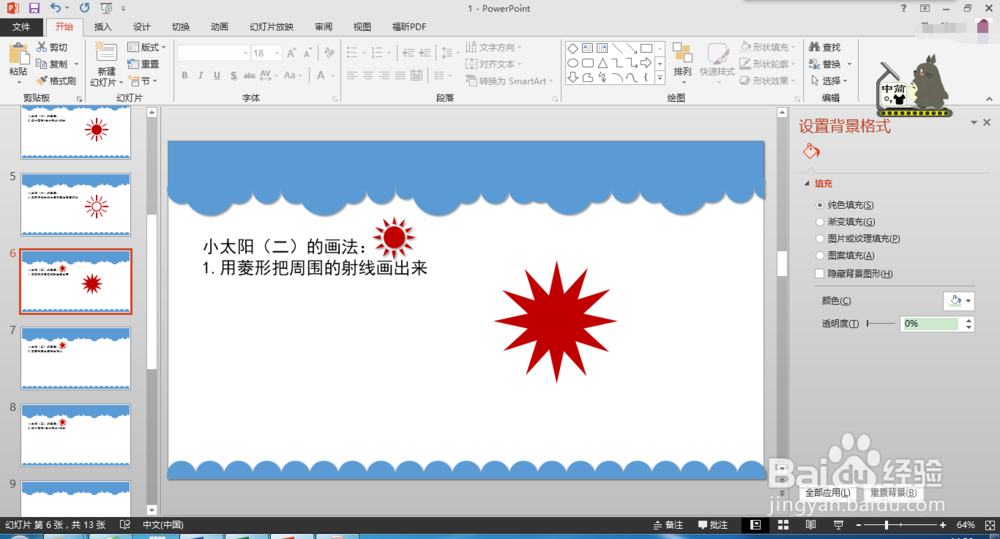Viewport: 1000px width, 539px height.
Task: Toggle Notes (备注) pane in status bar
Action: (x=668, y=525)
